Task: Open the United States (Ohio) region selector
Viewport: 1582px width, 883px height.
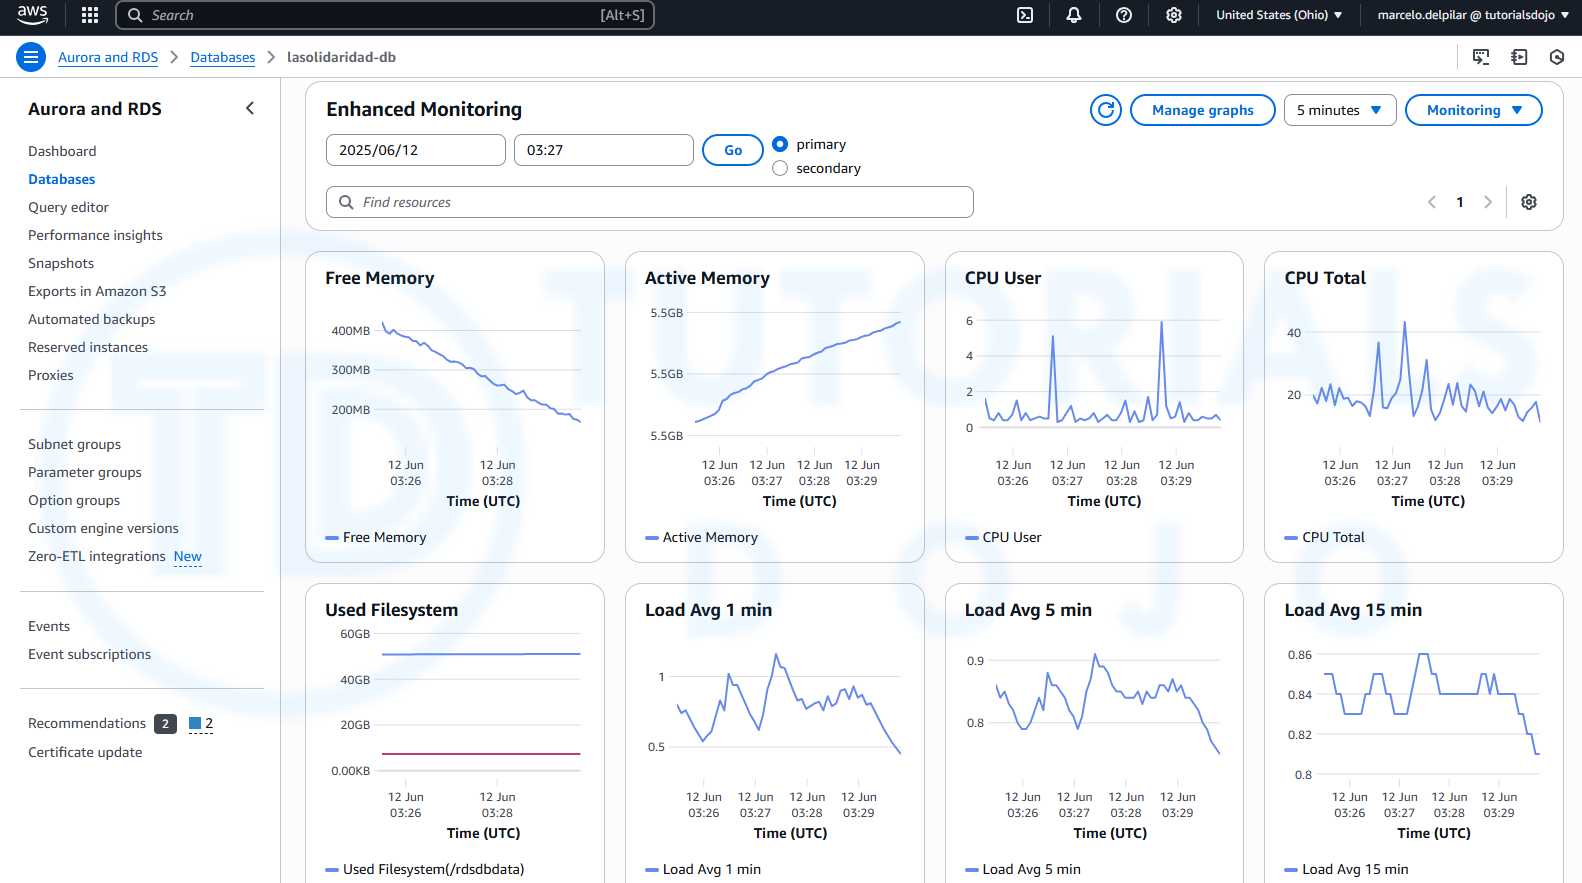Action: pos(1279,15)
